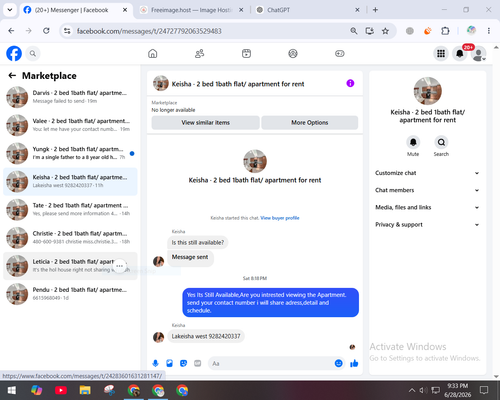500x400 pixels.
Task: Select the Messenger Facebook tab
Action: point(76,10)
